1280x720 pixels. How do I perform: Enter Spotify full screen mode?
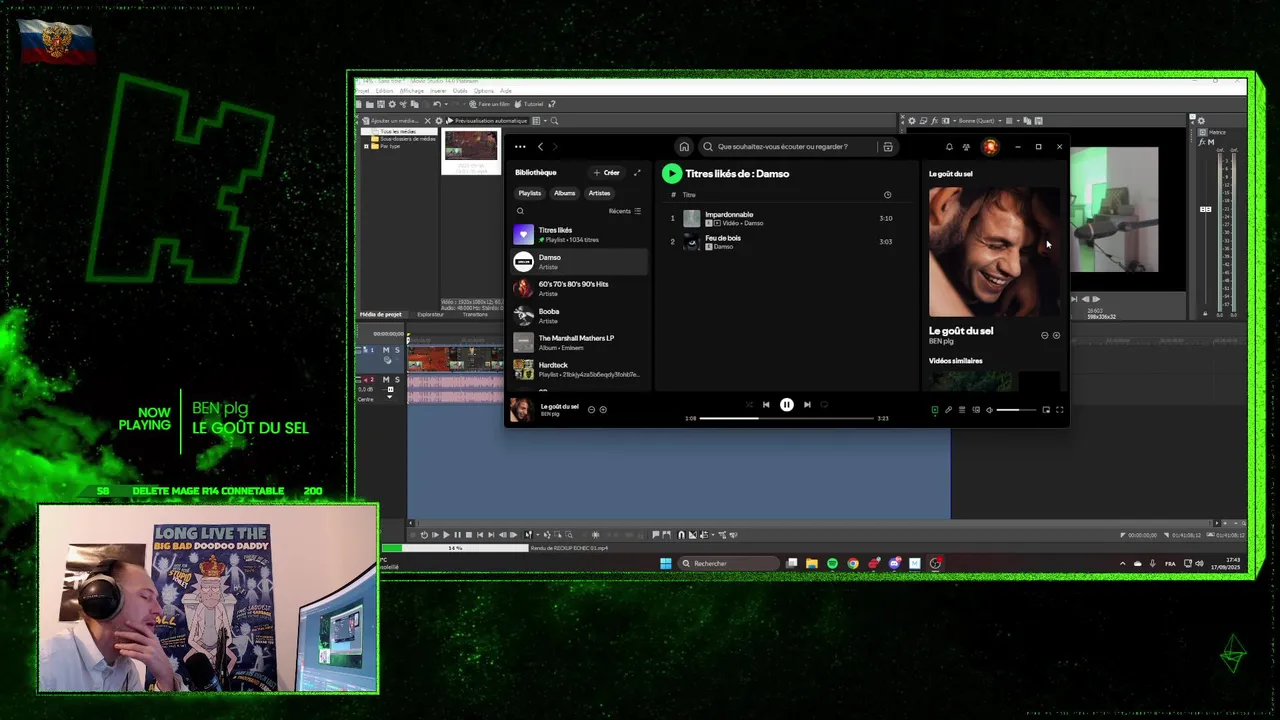pos(1060,410)
